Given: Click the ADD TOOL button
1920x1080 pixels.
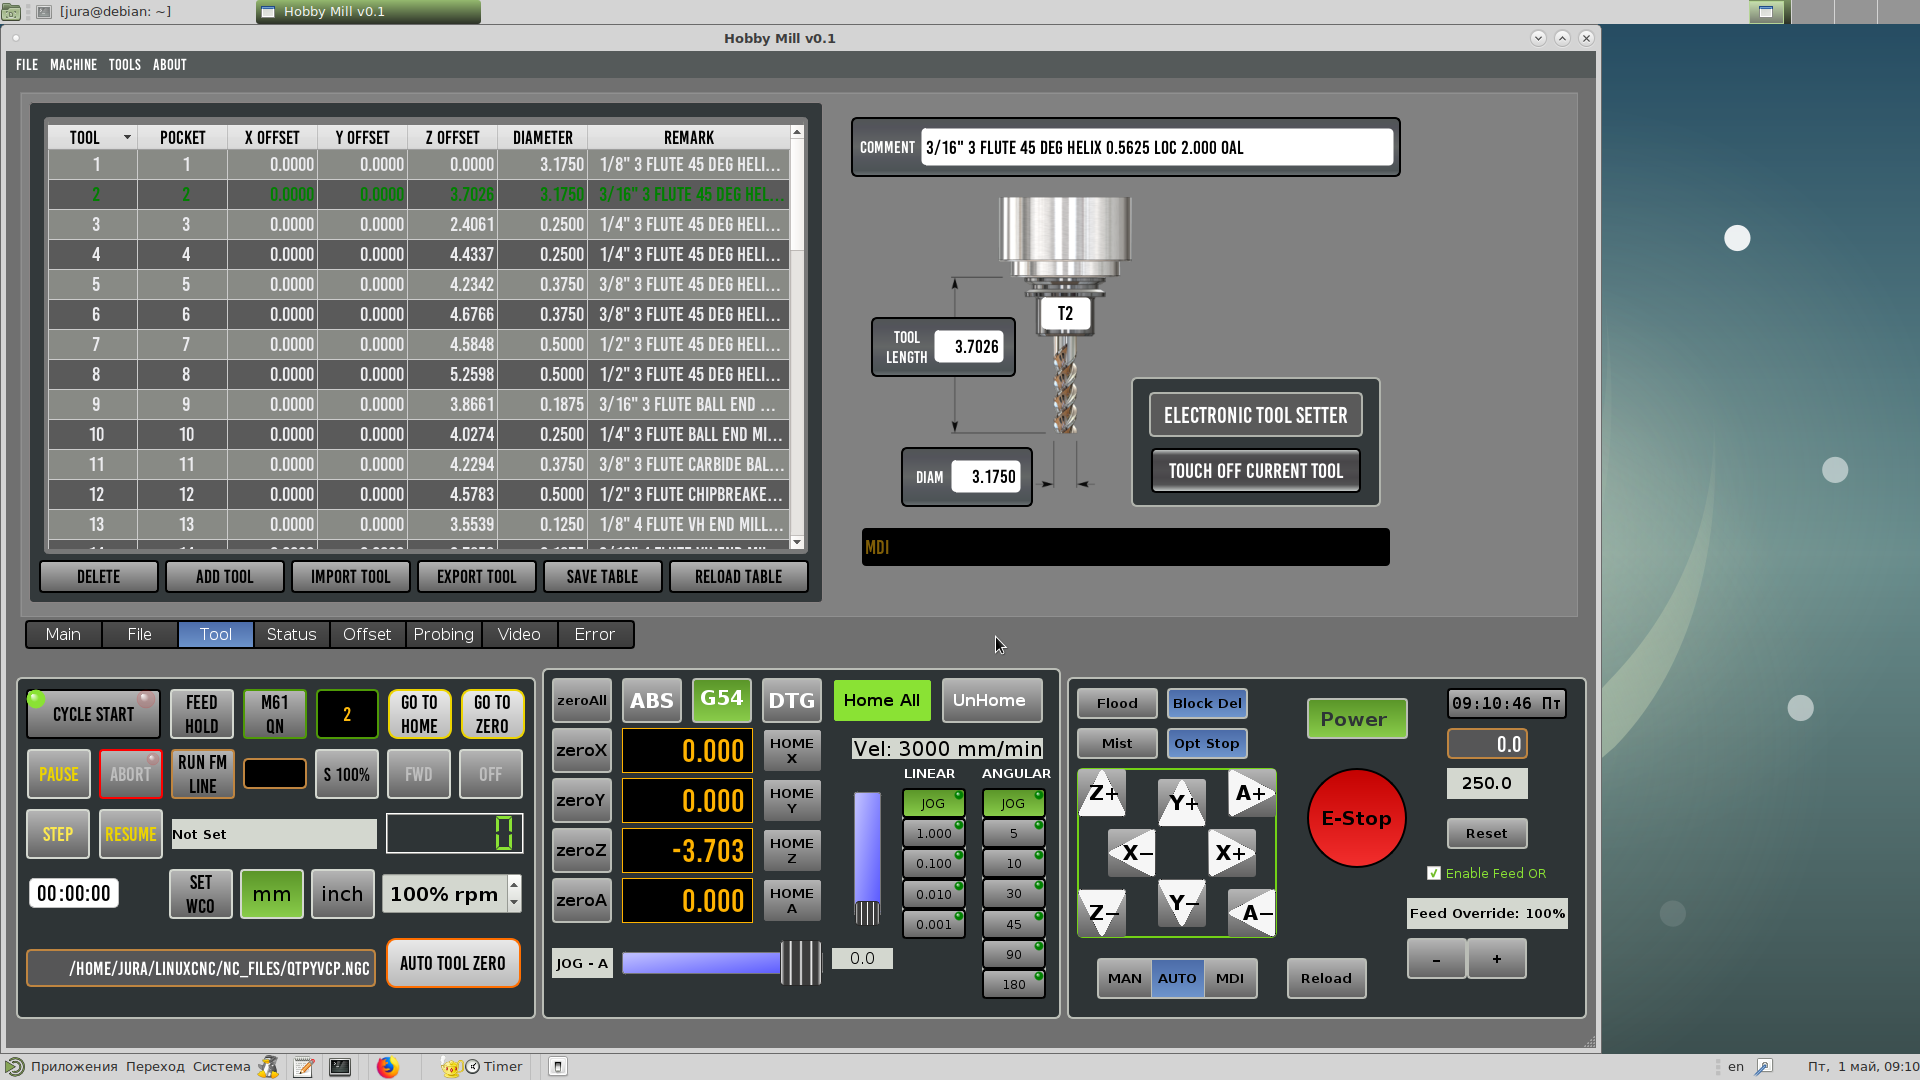Looking at the screenshot, I should pos(224,577).
